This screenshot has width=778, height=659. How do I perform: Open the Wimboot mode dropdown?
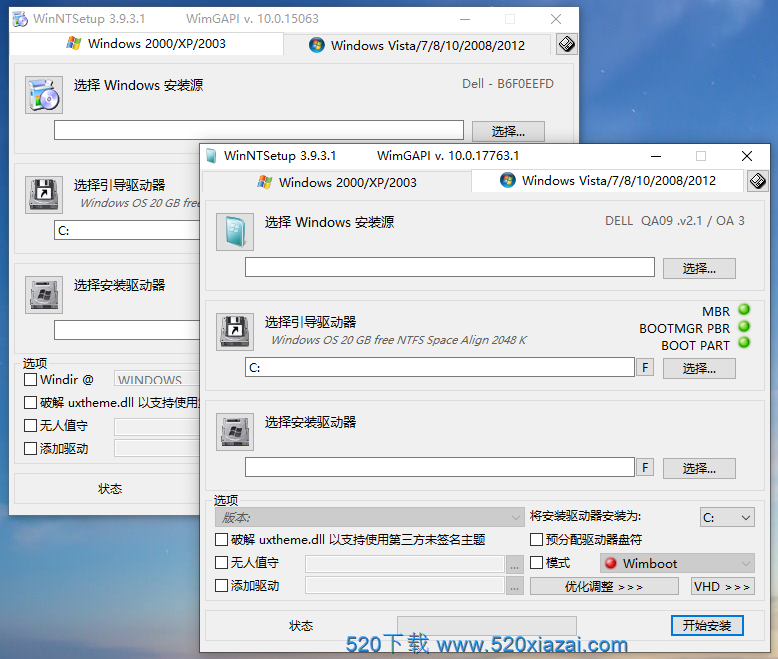[x=677, y=563]
